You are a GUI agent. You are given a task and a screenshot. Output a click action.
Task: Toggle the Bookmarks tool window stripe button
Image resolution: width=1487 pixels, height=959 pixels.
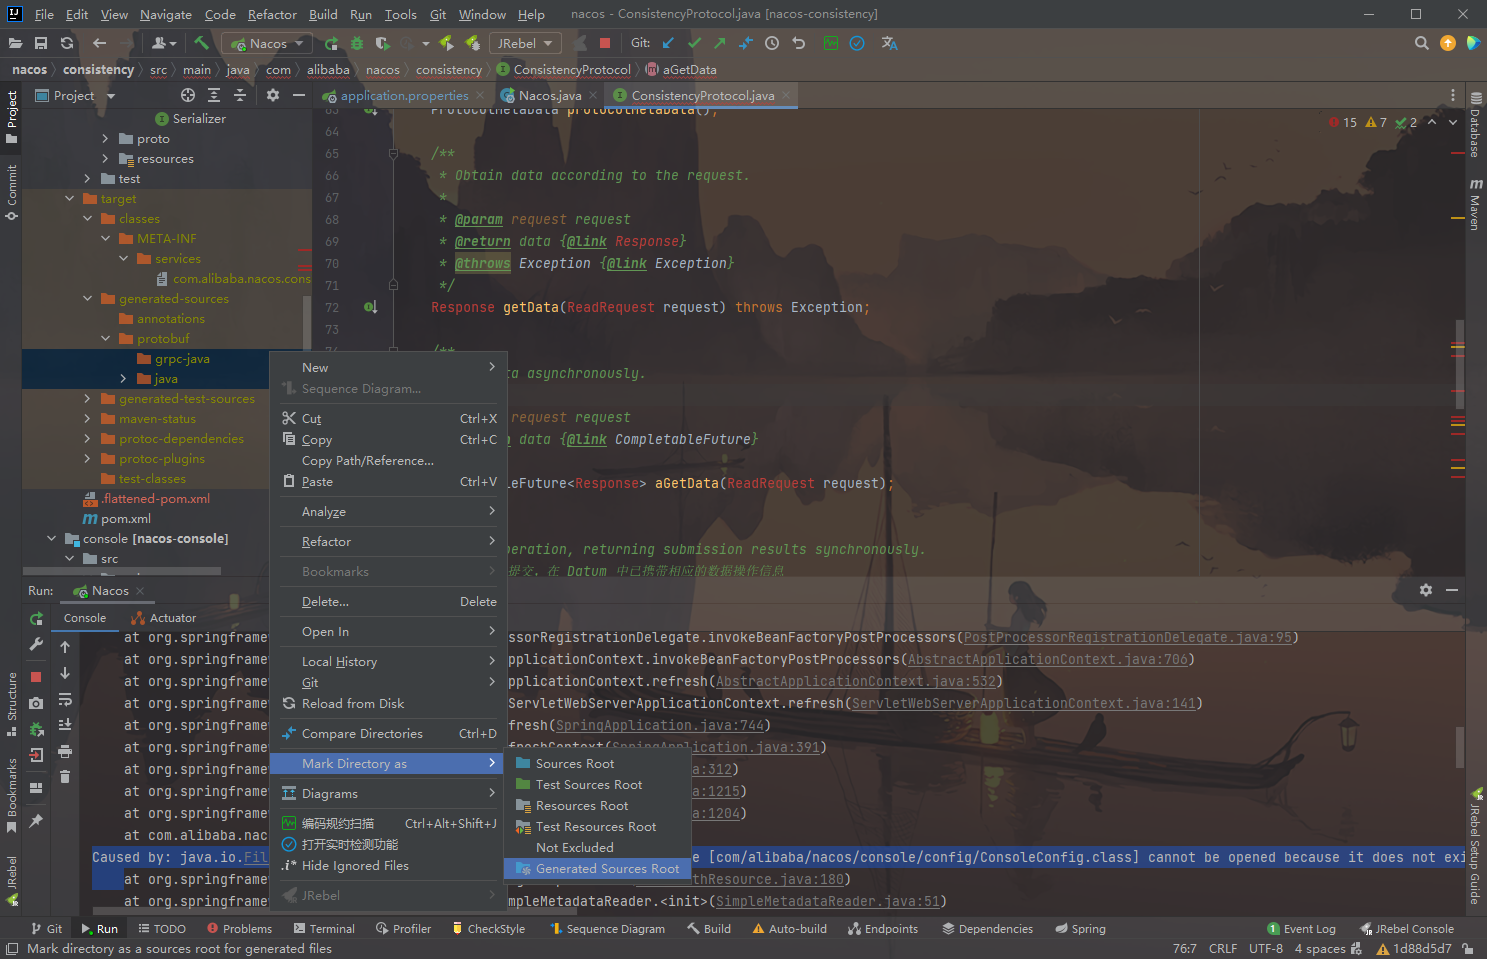click(x=11, y=795)
